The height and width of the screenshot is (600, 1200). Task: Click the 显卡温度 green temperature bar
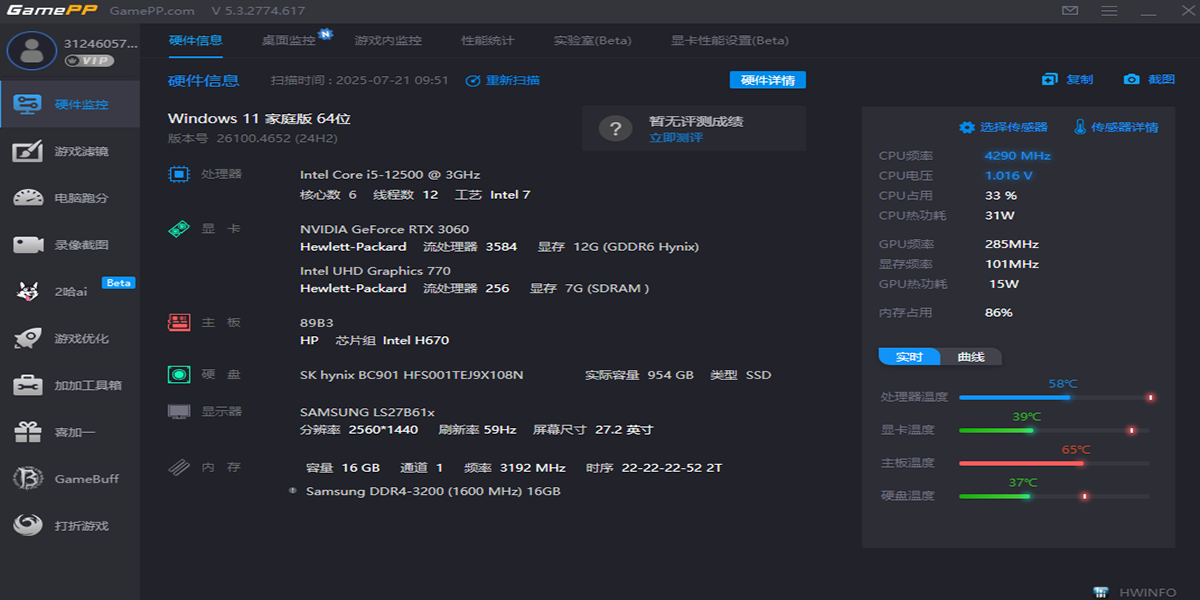click(1054, 430)
